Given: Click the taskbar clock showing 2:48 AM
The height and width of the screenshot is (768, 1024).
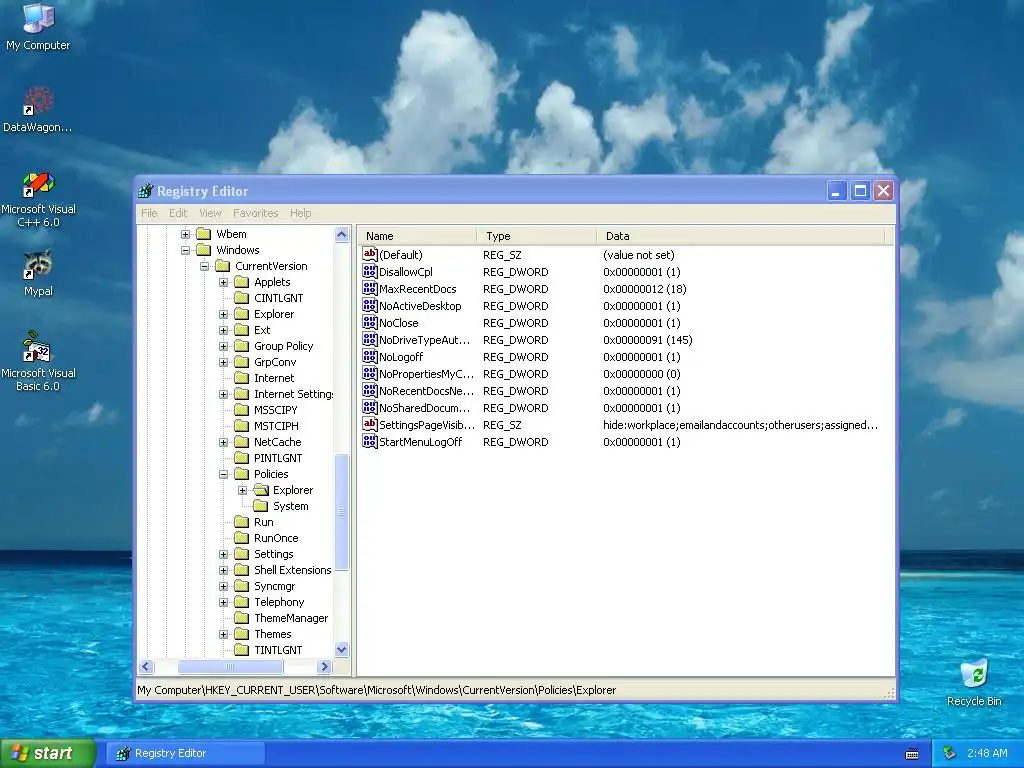Looking at the screenshot, I should click(x=987, y=753).
